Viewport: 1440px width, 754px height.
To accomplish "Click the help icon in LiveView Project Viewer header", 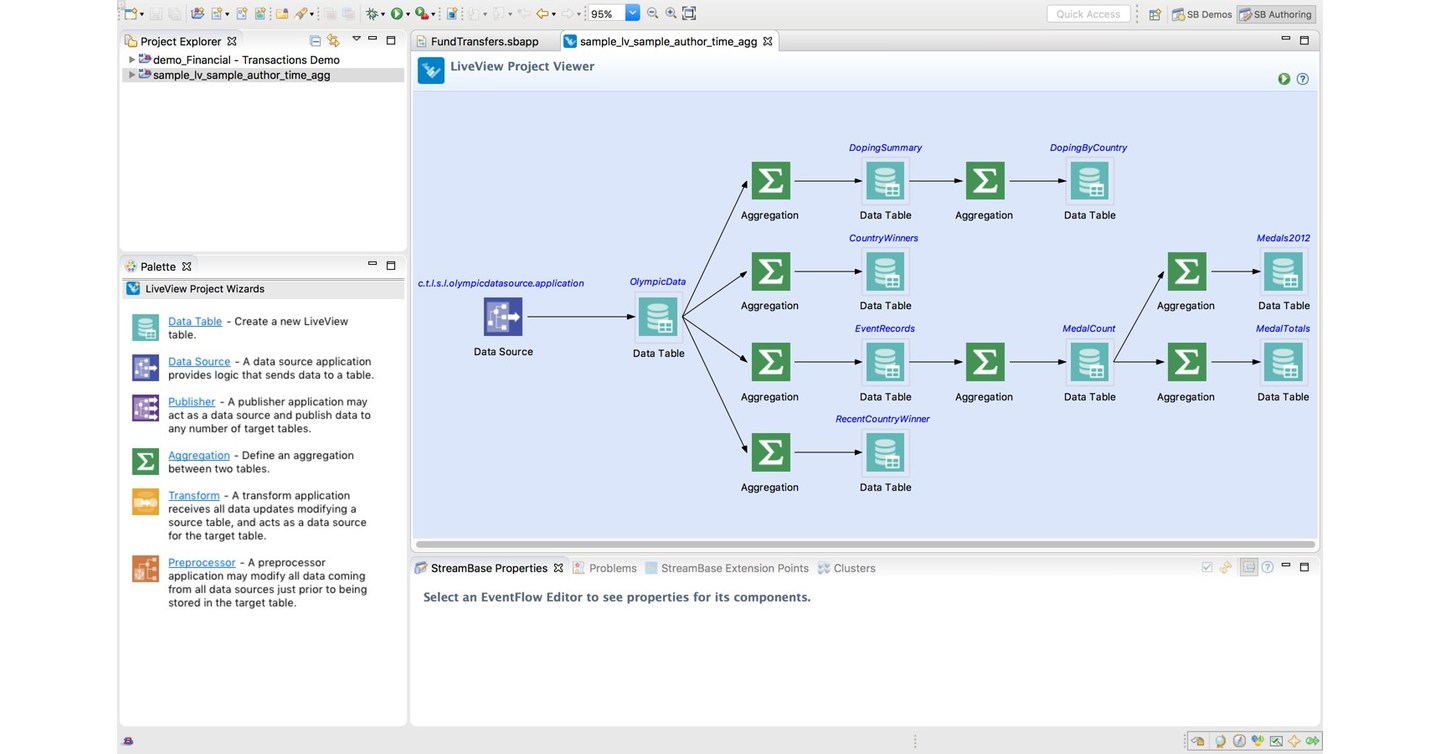I will coord(1303,79).
